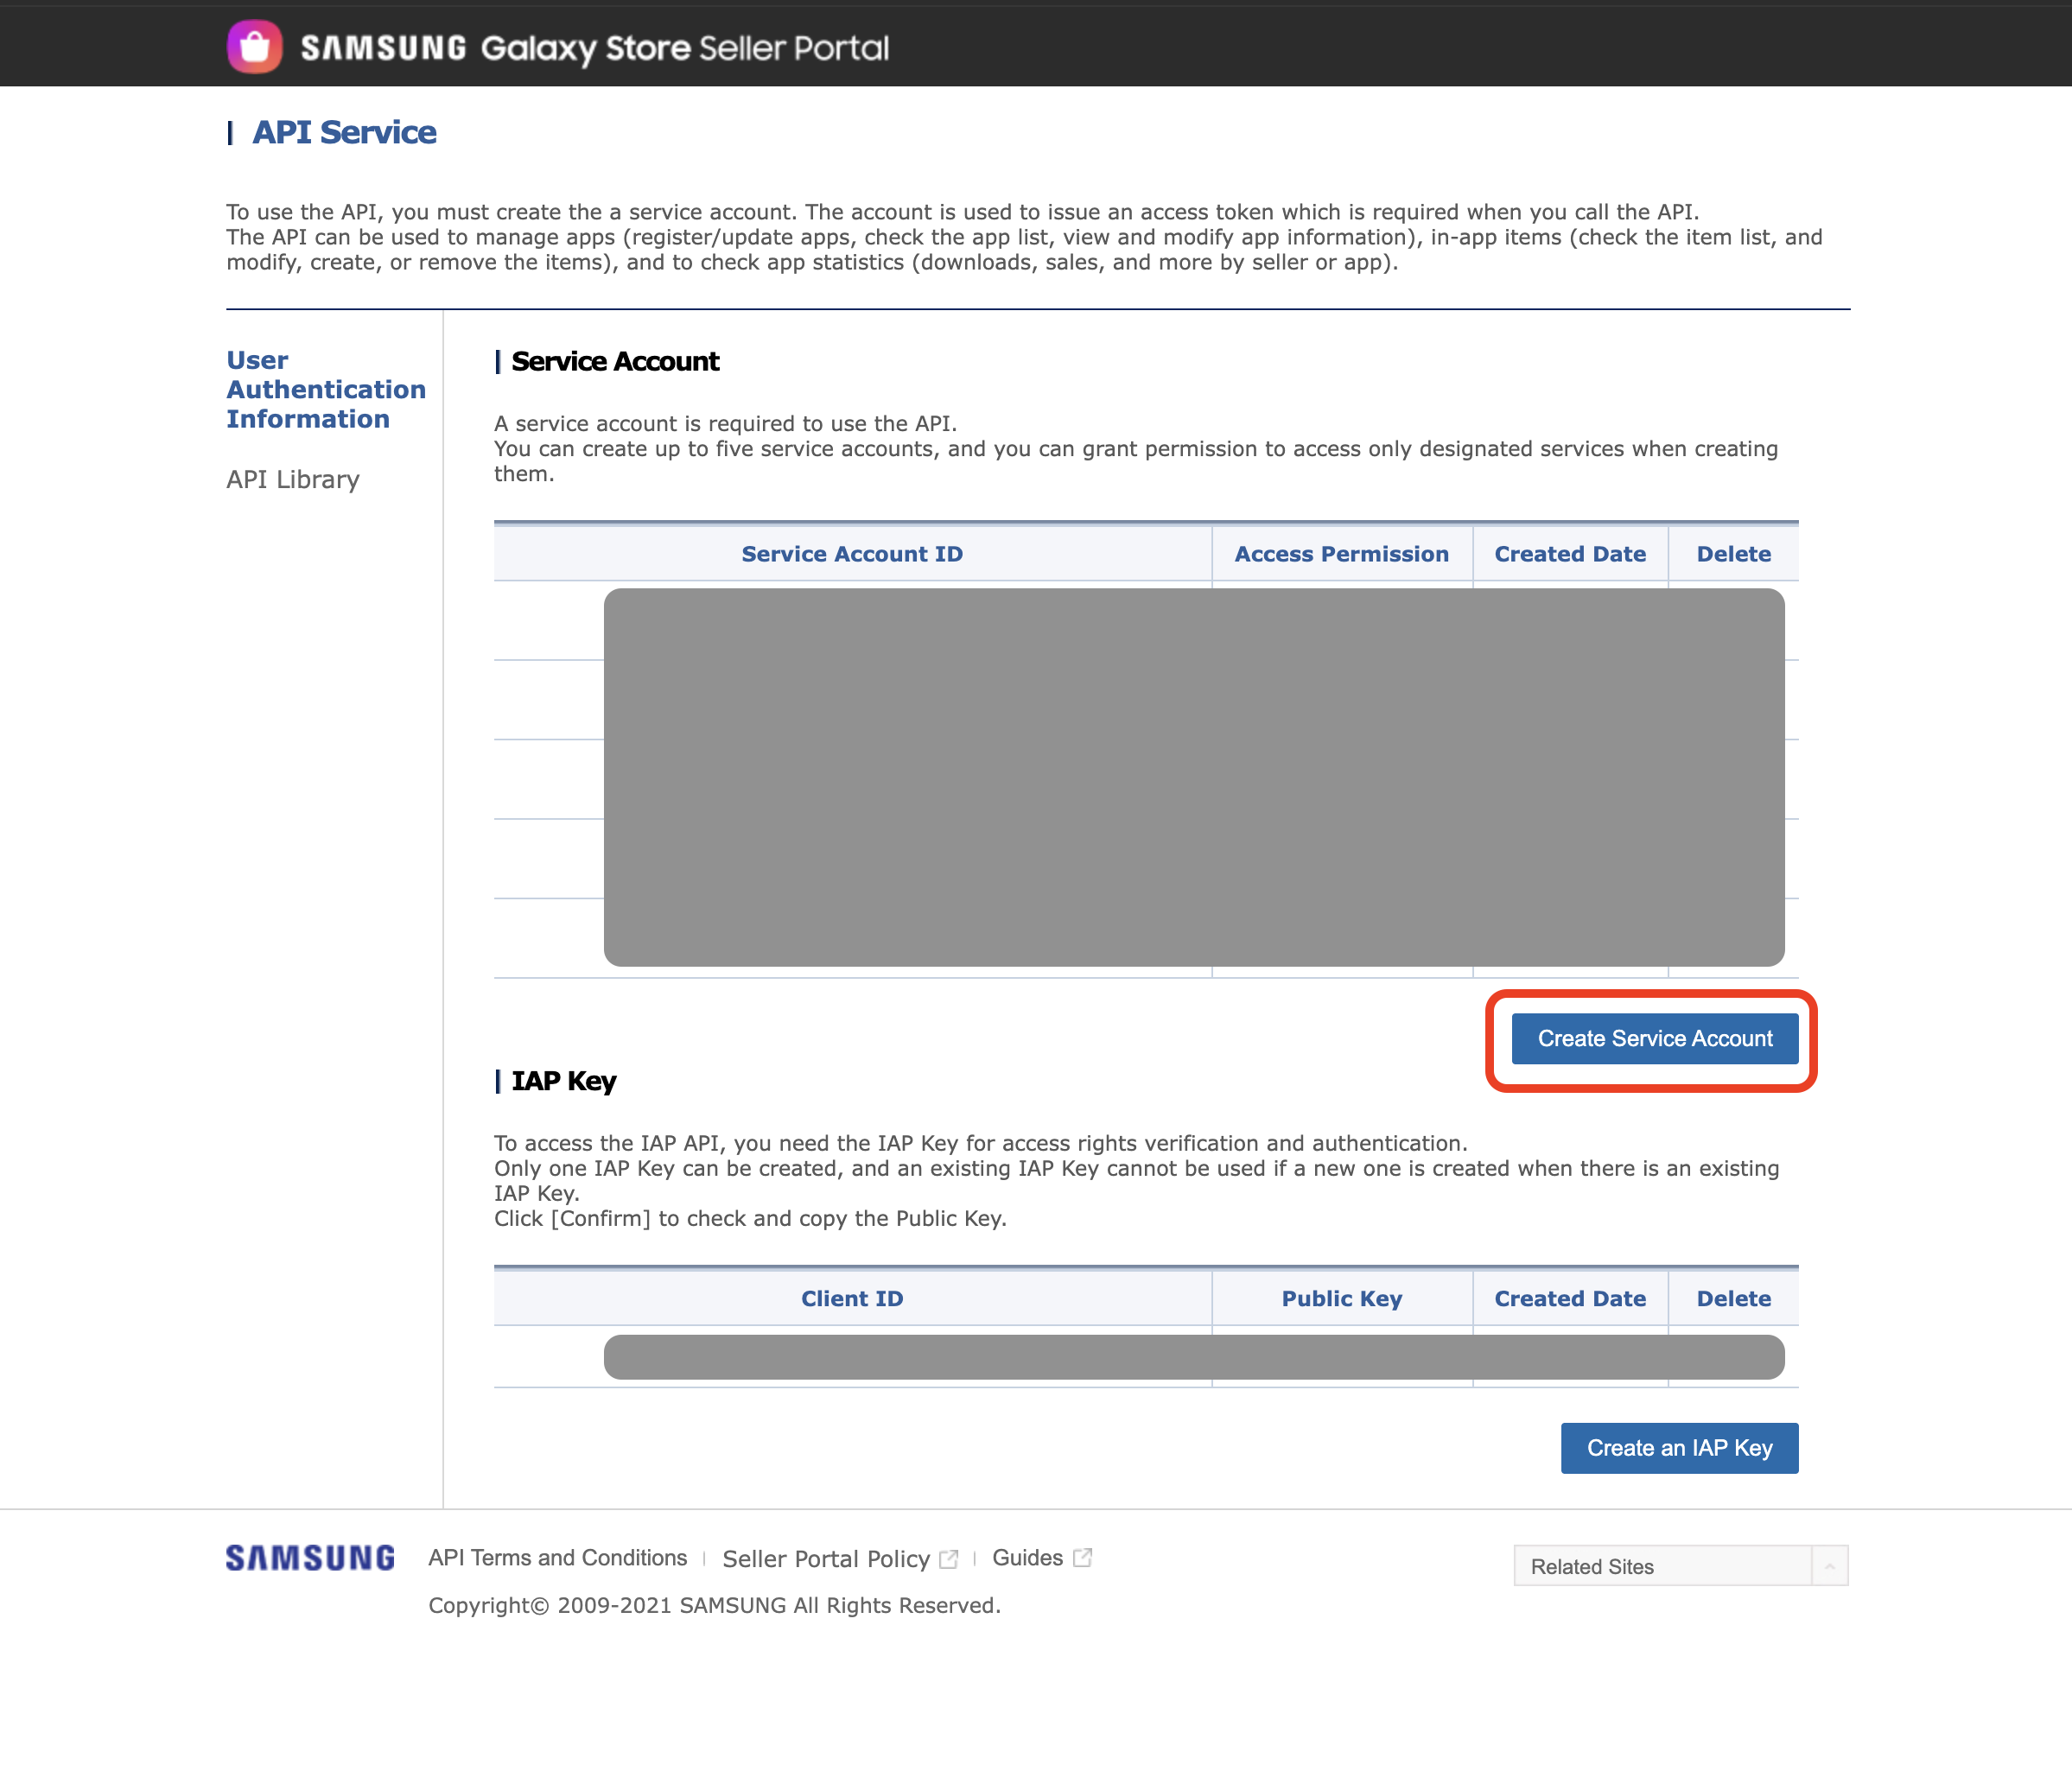Click Delete header in IAP Key table
2072x1771 pixels.
[x=1733, y=1298]
